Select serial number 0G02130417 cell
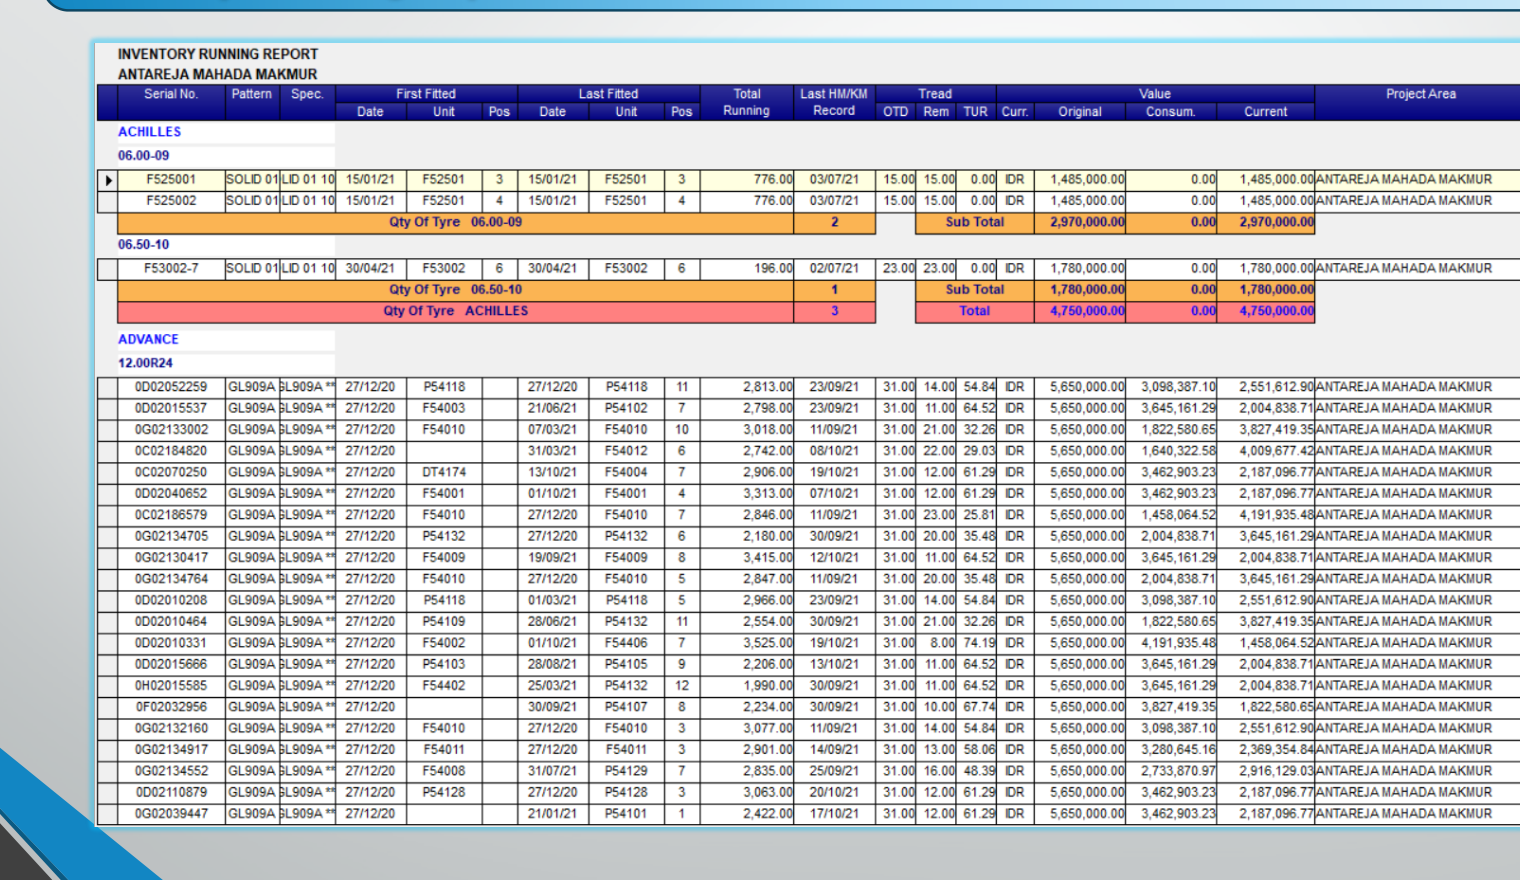 tap(171, 558)
